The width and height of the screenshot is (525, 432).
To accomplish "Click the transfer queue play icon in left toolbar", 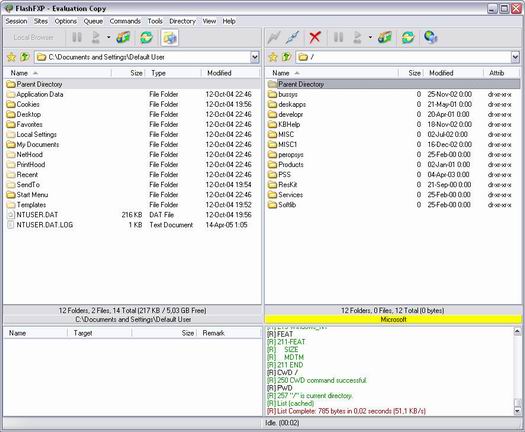I will (x=96, y=38).
